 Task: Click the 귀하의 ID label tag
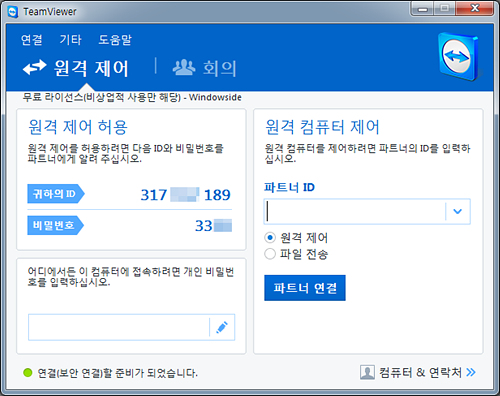point(56,194)
